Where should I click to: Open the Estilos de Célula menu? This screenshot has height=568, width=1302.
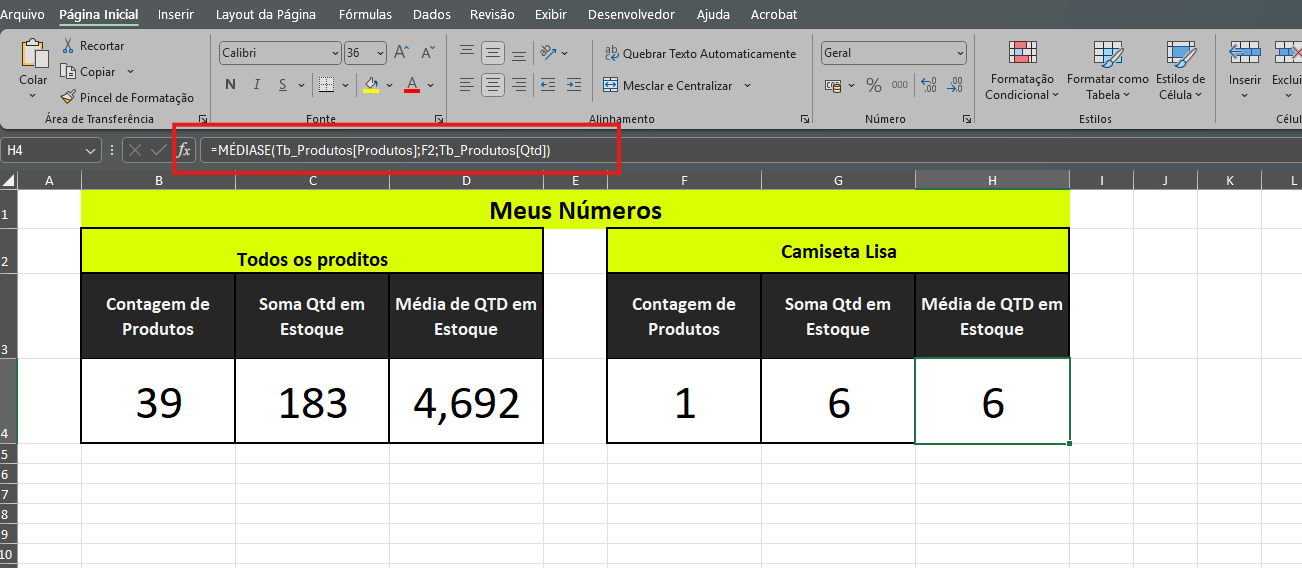click(x=1181, y=70)
